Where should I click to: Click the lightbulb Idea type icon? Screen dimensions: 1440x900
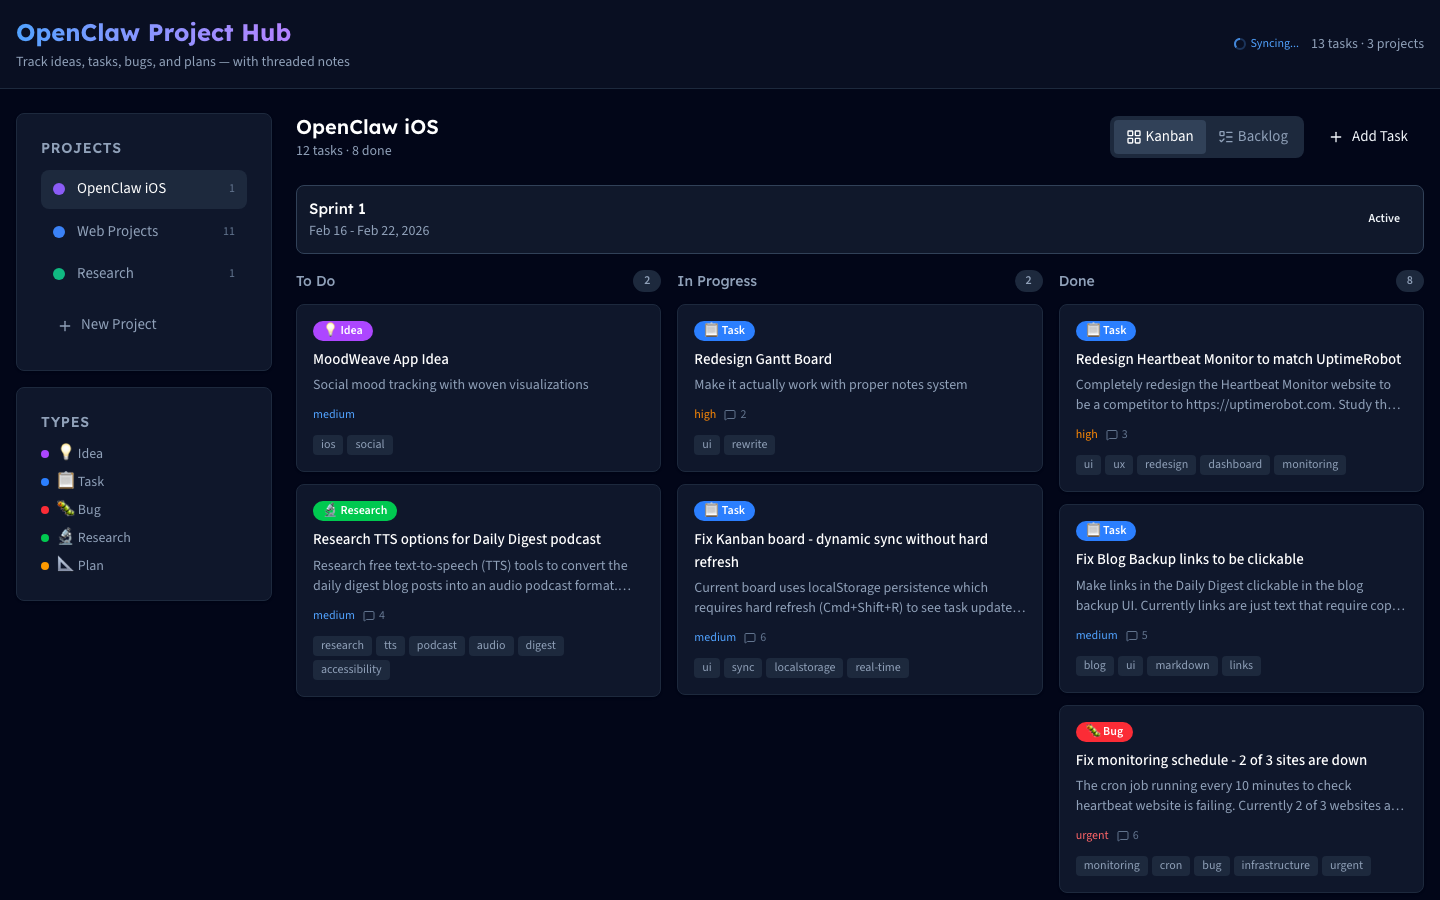pyautogui.click(x=66, y=452)
